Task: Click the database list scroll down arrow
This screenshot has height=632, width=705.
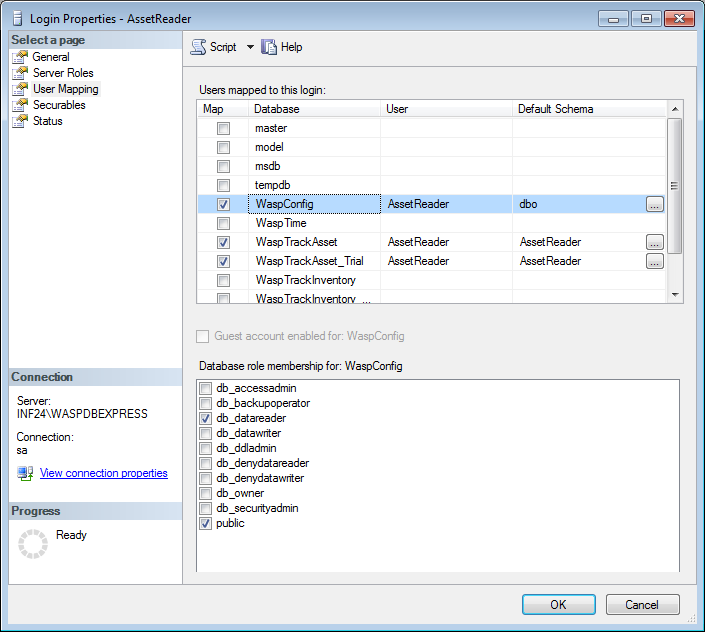Action: point(675,295)
